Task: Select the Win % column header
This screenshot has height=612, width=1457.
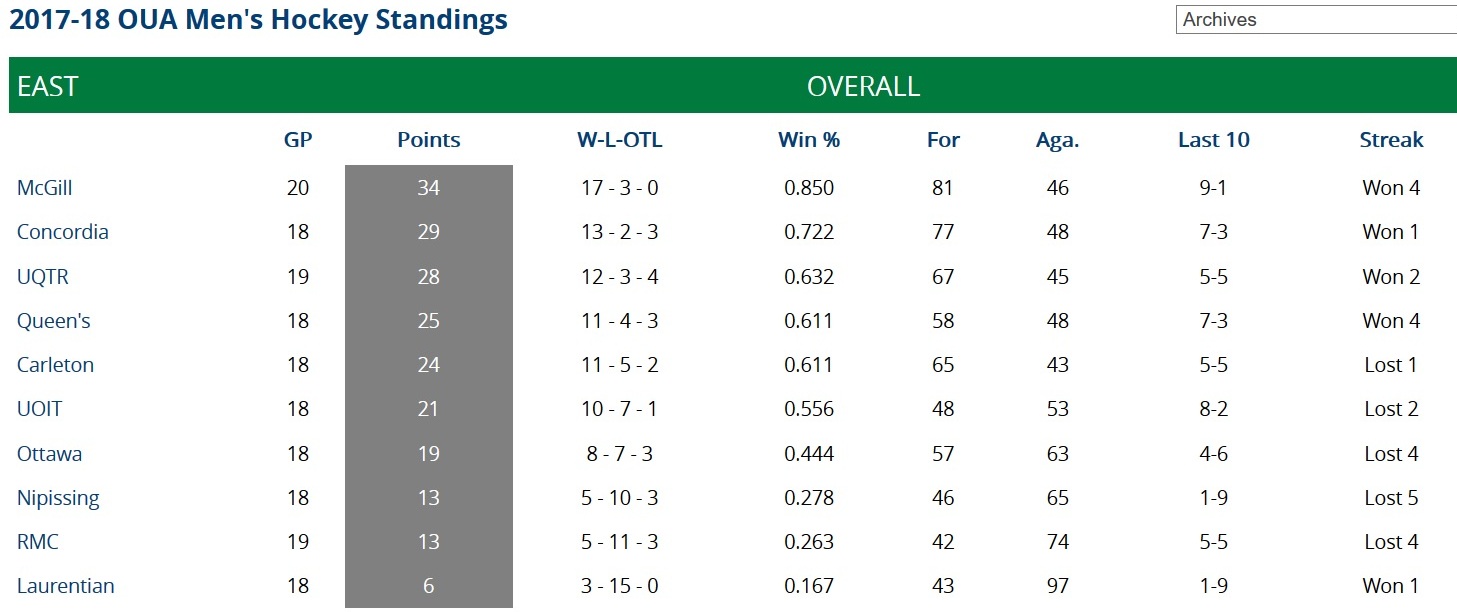Action: click(809, 140)
